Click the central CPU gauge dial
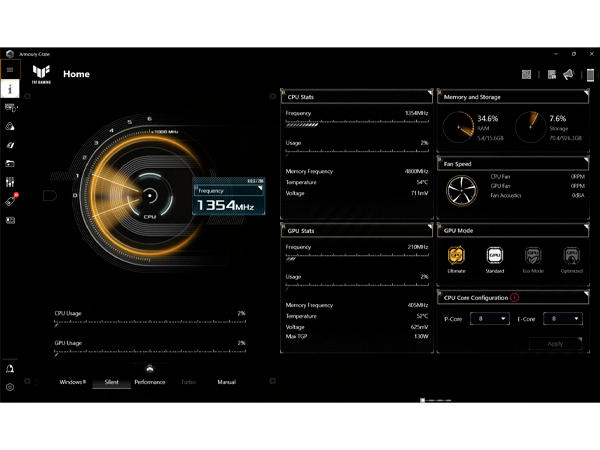This screenshot has height=450, width=600. [150, 196]
